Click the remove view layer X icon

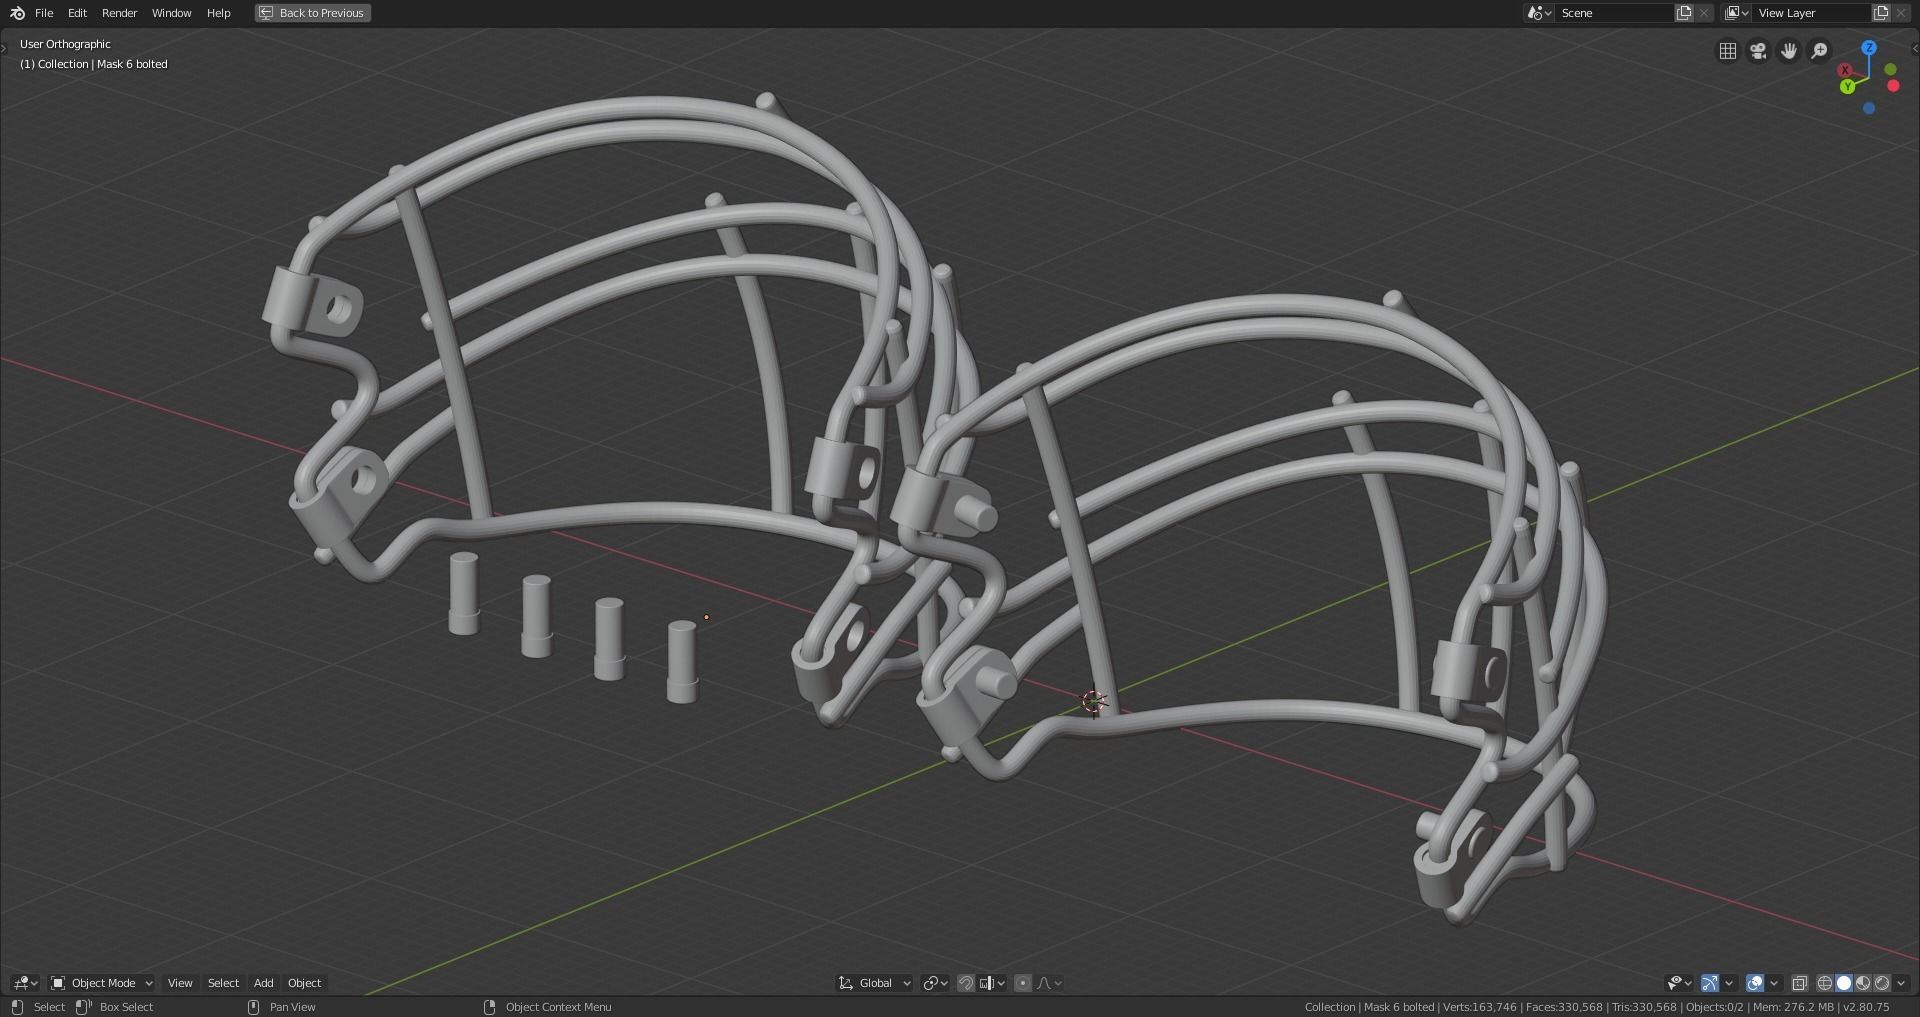click(x=1901, y=13)
